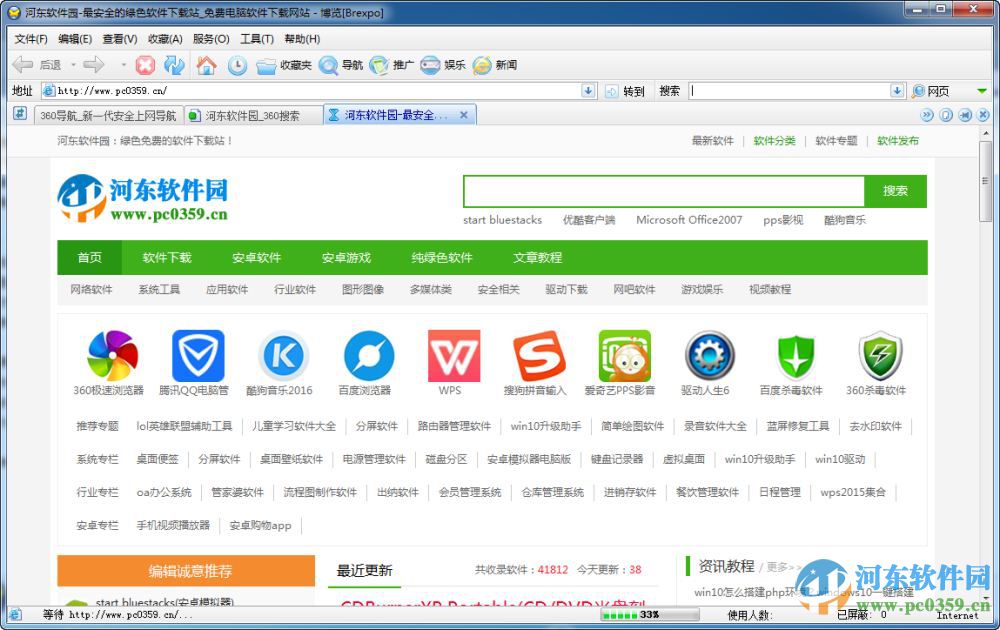Click the green 搜索 button
1000x630 pixels.
(895, 190)
